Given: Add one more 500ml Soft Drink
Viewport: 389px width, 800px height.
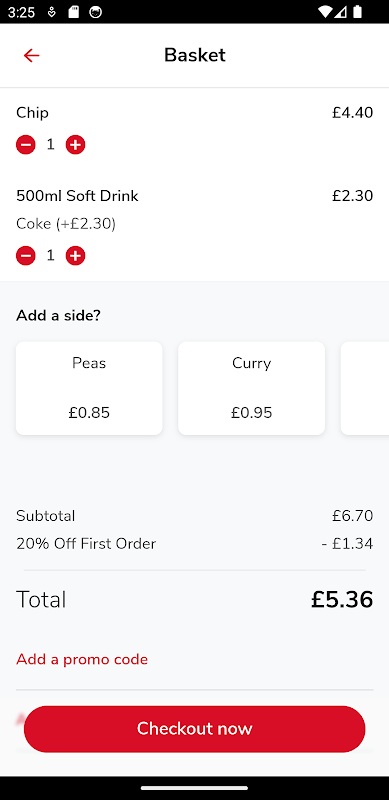Looking at the screenshot, I should pos(75,256).
